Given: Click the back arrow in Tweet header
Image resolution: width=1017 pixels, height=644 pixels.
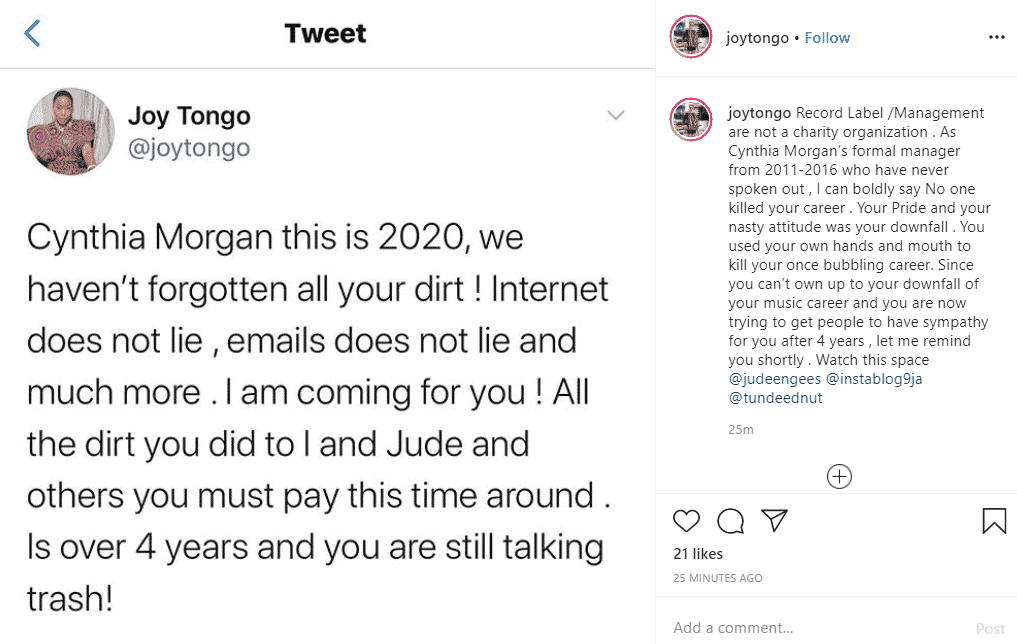Looking at the screenshot, I should tap(32, 33).
